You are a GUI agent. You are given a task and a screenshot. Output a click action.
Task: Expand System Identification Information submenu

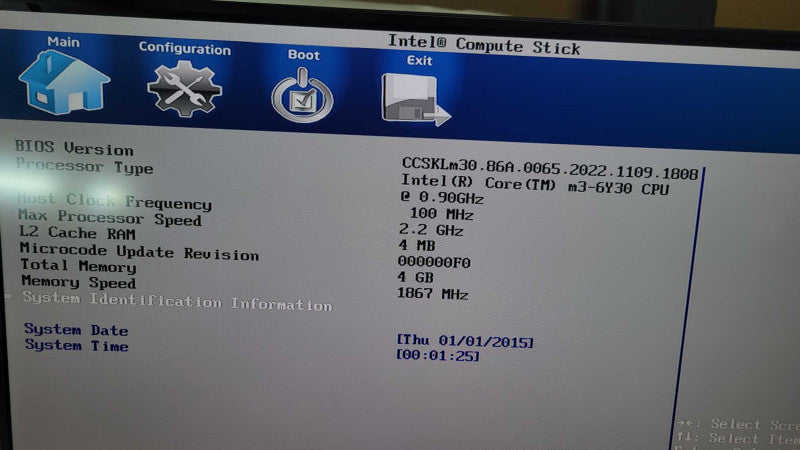tap(177, 301)
